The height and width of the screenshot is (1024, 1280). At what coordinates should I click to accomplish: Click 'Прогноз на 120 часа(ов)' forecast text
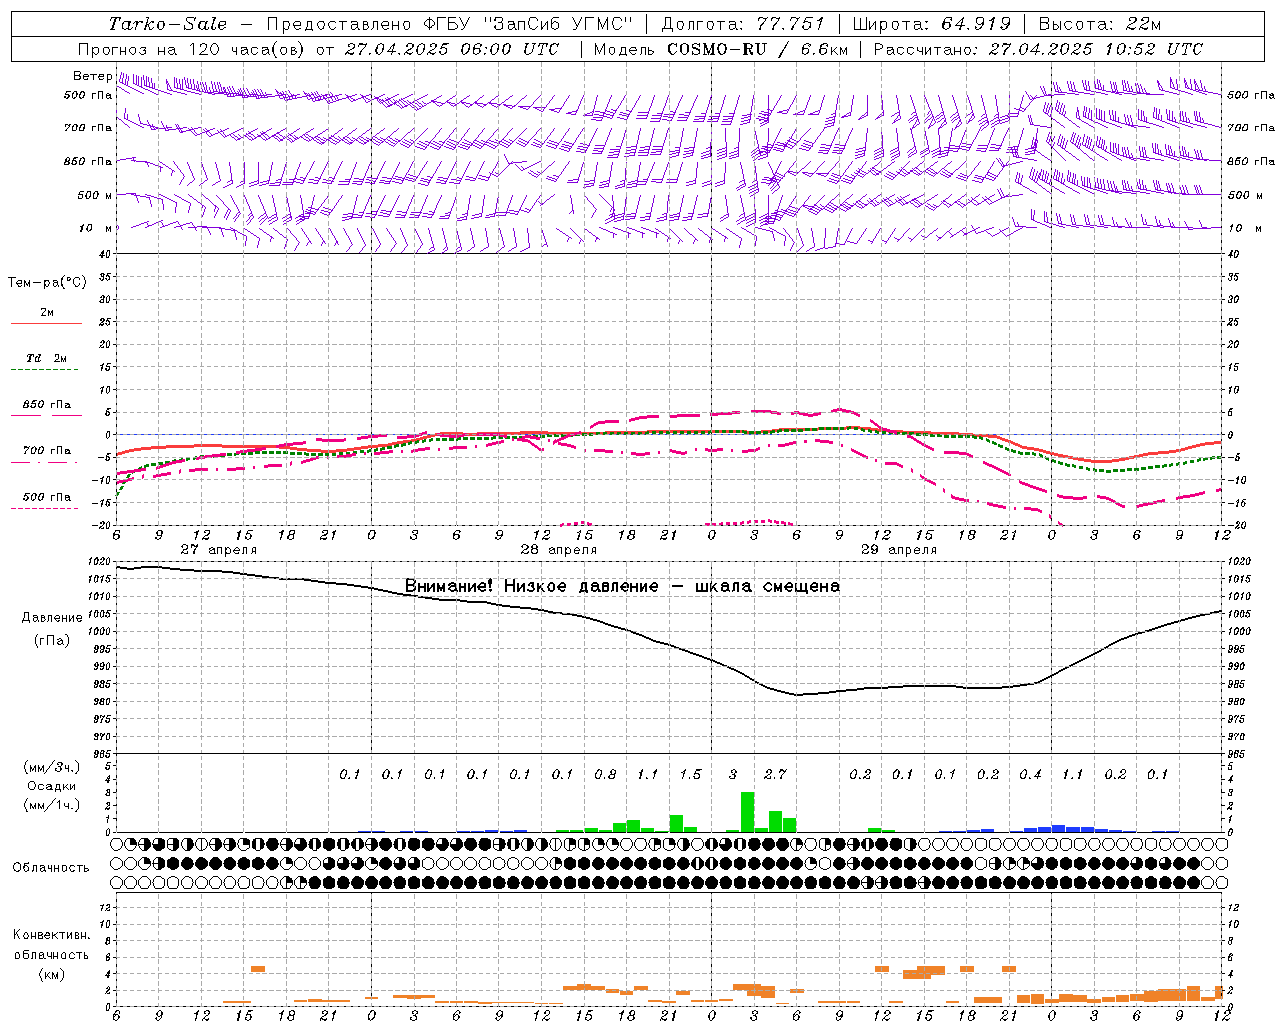coord(192,49)
